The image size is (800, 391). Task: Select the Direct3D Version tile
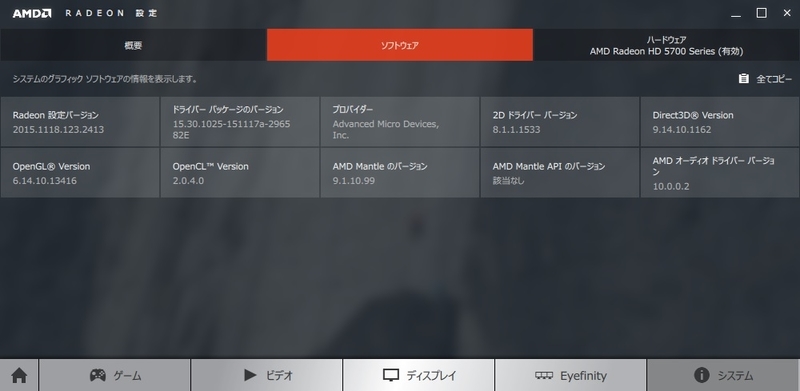[720, 122]
